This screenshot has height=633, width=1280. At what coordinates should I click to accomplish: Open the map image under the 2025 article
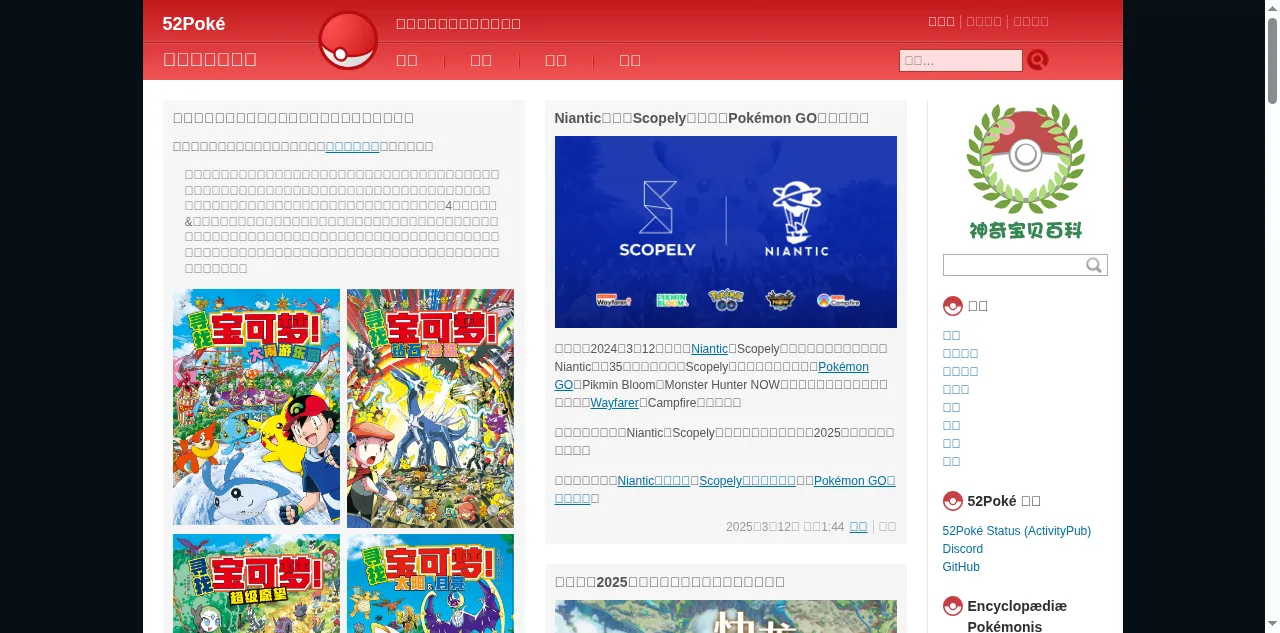pos(725,616)
